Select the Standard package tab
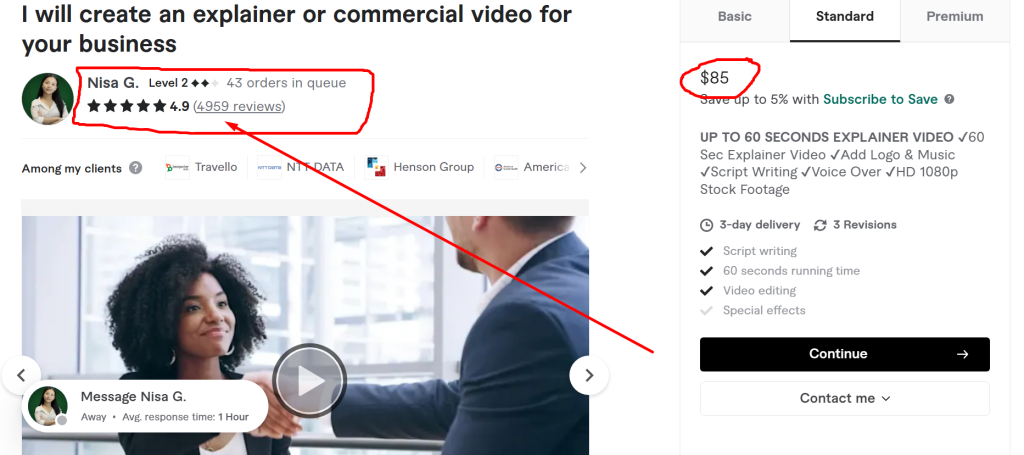The height and width of the screenshot is (455, 1024). (x=844, y=17)
